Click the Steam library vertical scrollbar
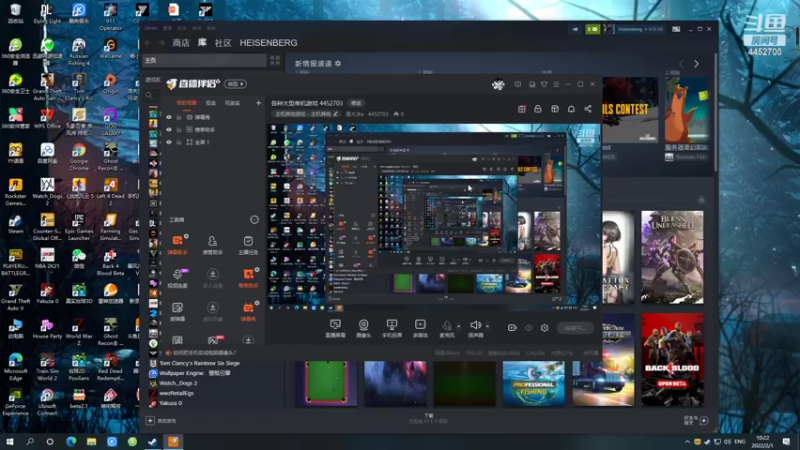Viewport: 800px width, 450px height. click(715, 112)
